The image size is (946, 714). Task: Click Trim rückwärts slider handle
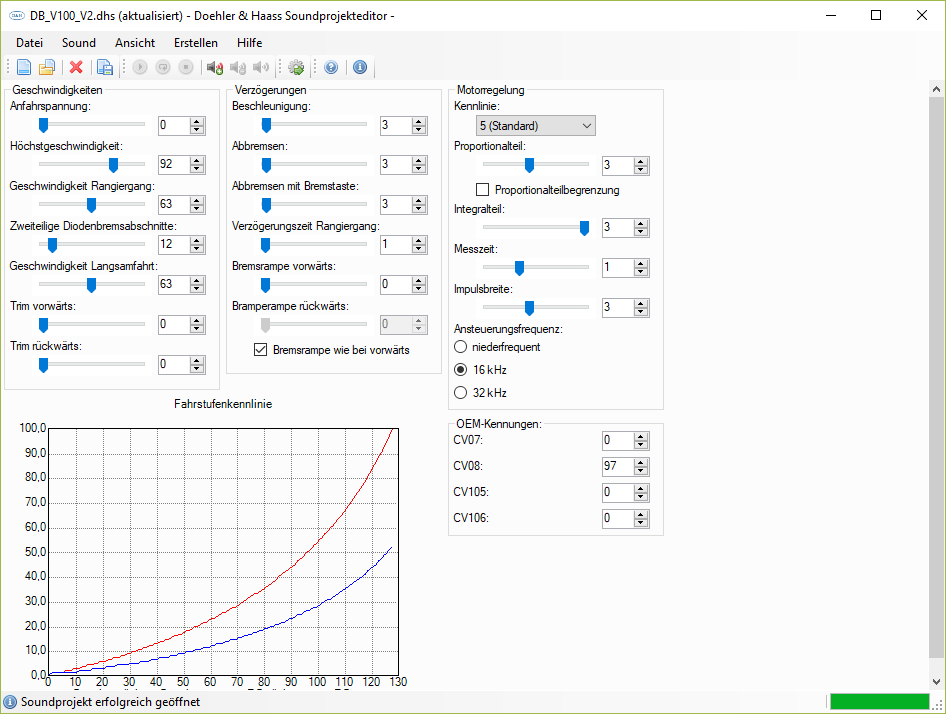point(43,365)
